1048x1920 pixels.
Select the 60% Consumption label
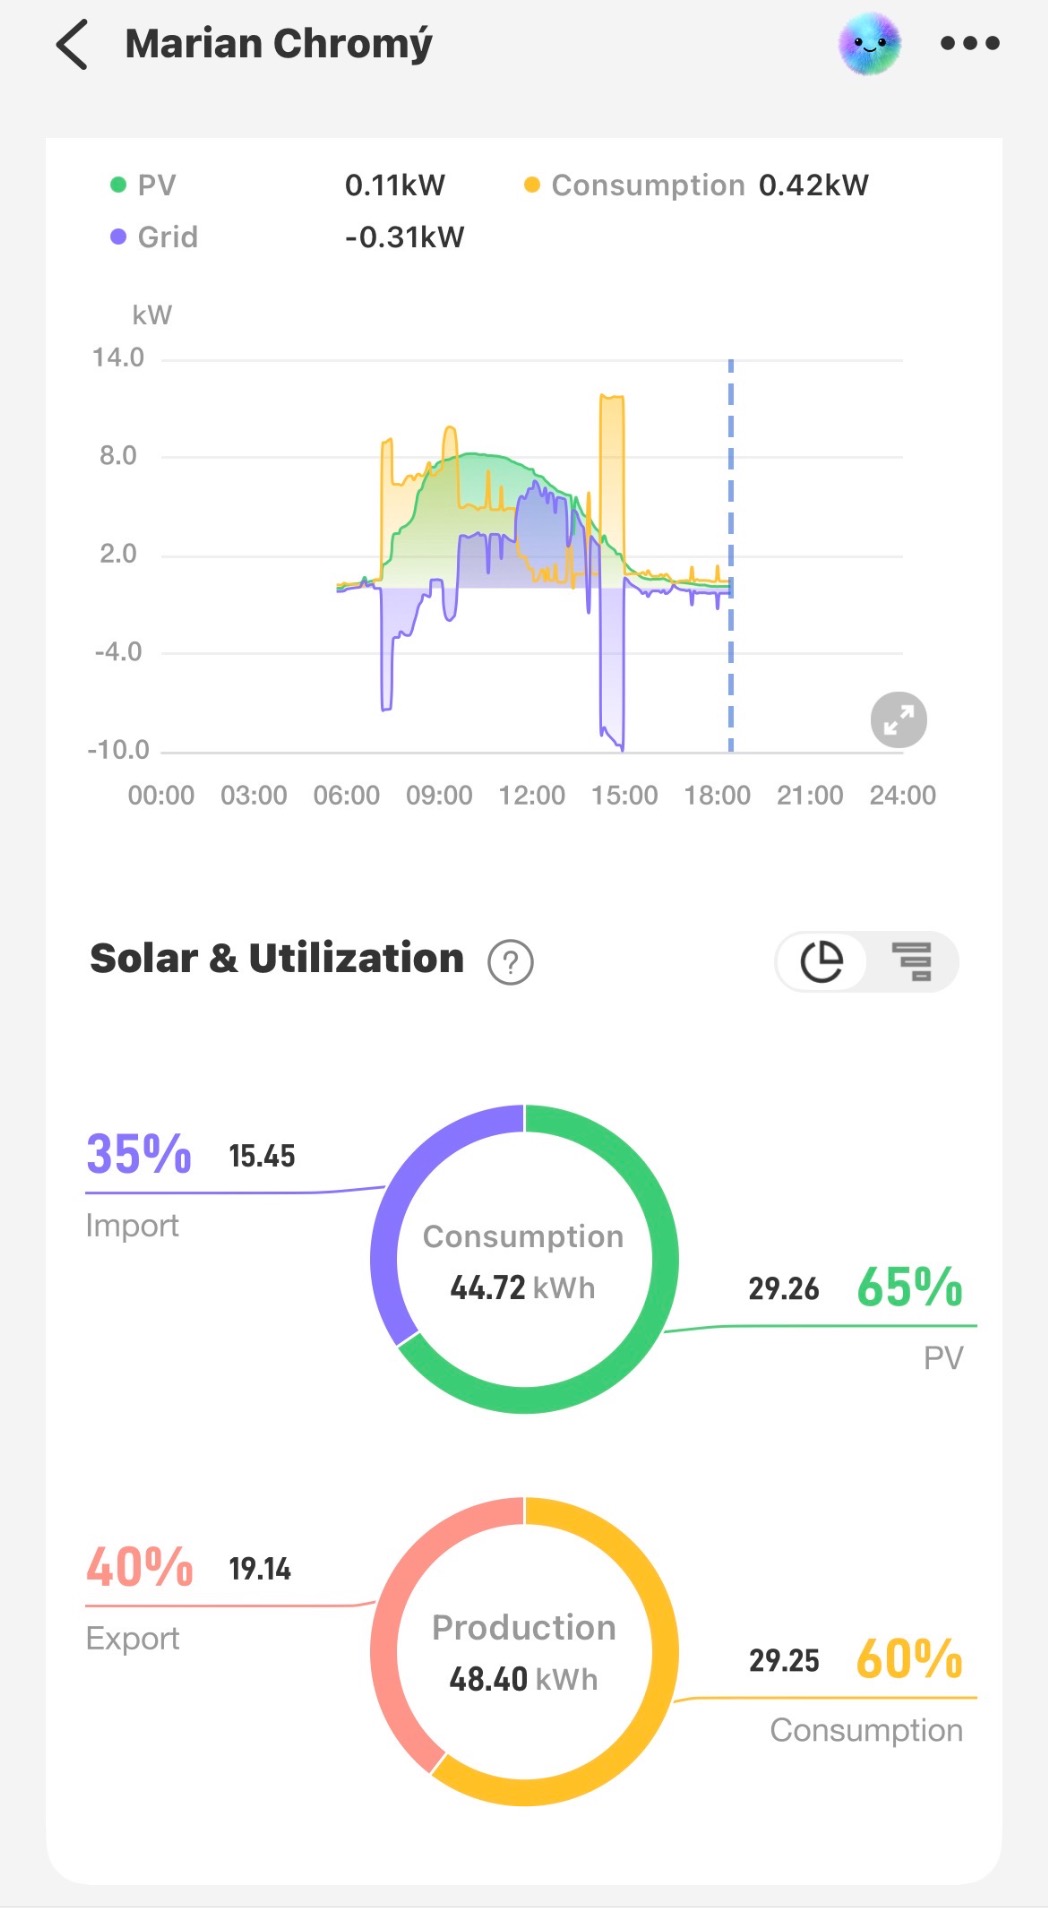coord(909,1659)
